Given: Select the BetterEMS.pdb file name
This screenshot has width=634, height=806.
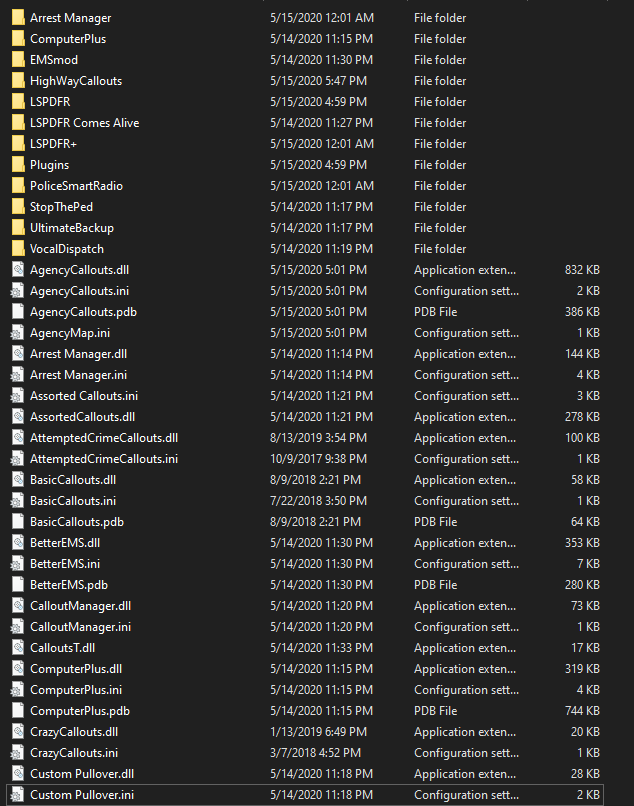Looking at the screenshot, I should 69,585.
